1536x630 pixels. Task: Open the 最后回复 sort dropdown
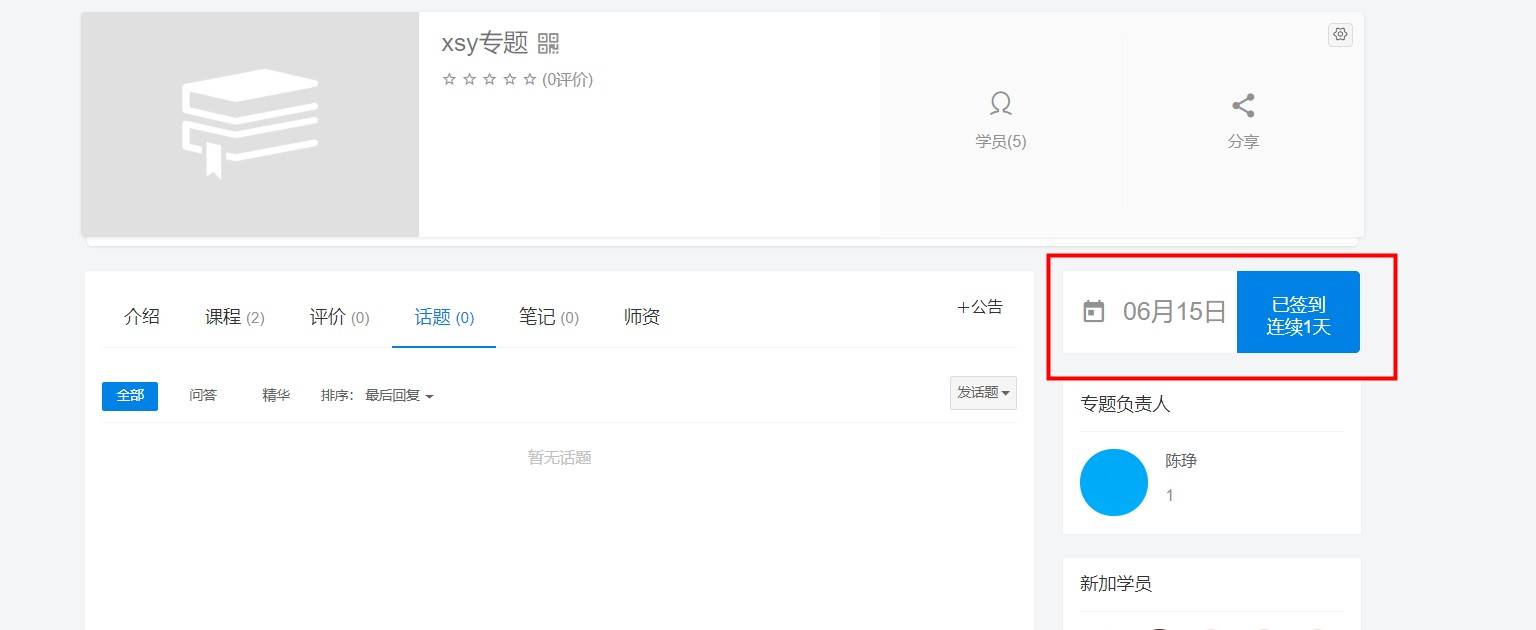pyautogui.click(x=399, y=396)
